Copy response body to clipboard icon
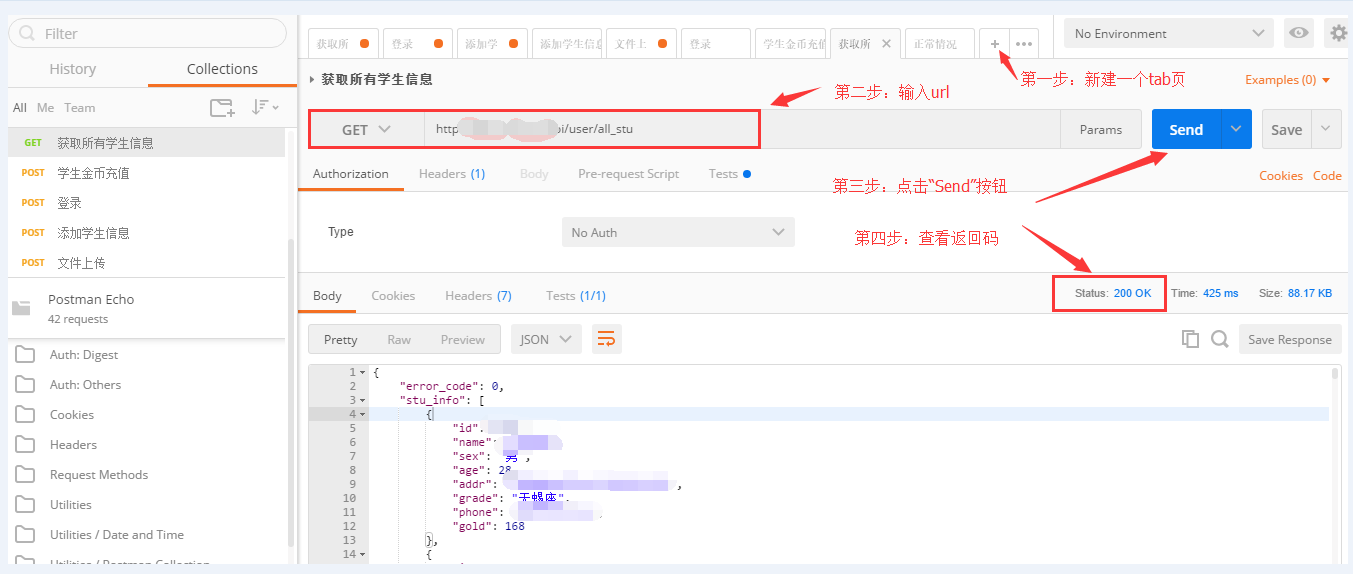Viewport: 1353px width, 574px height. [1190, 339]
